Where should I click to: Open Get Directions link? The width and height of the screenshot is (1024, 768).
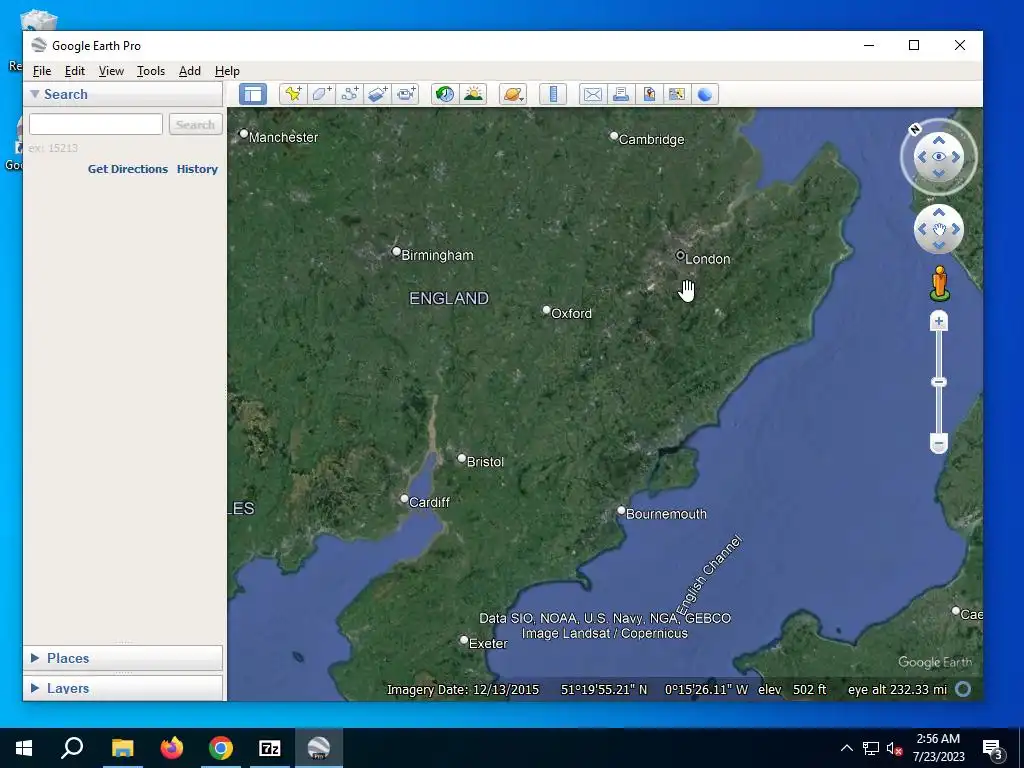pos(128,168)
